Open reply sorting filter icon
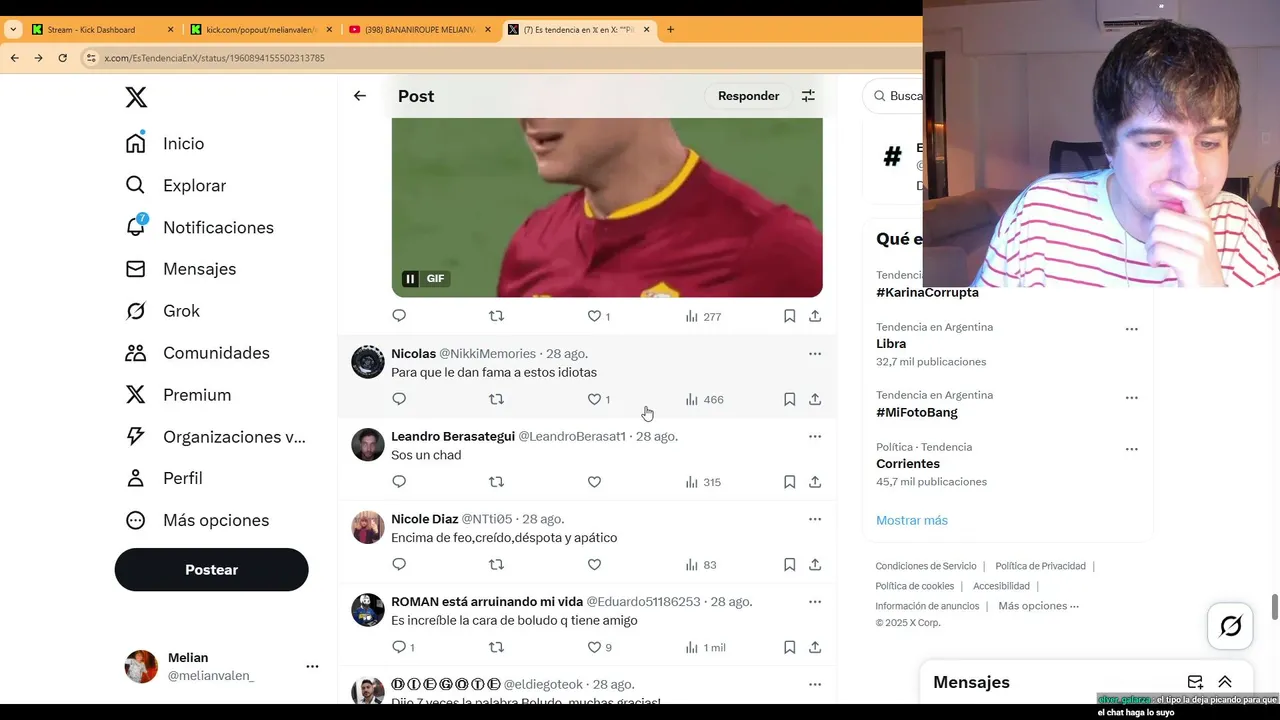1280x720 pixels. [808, 96]
